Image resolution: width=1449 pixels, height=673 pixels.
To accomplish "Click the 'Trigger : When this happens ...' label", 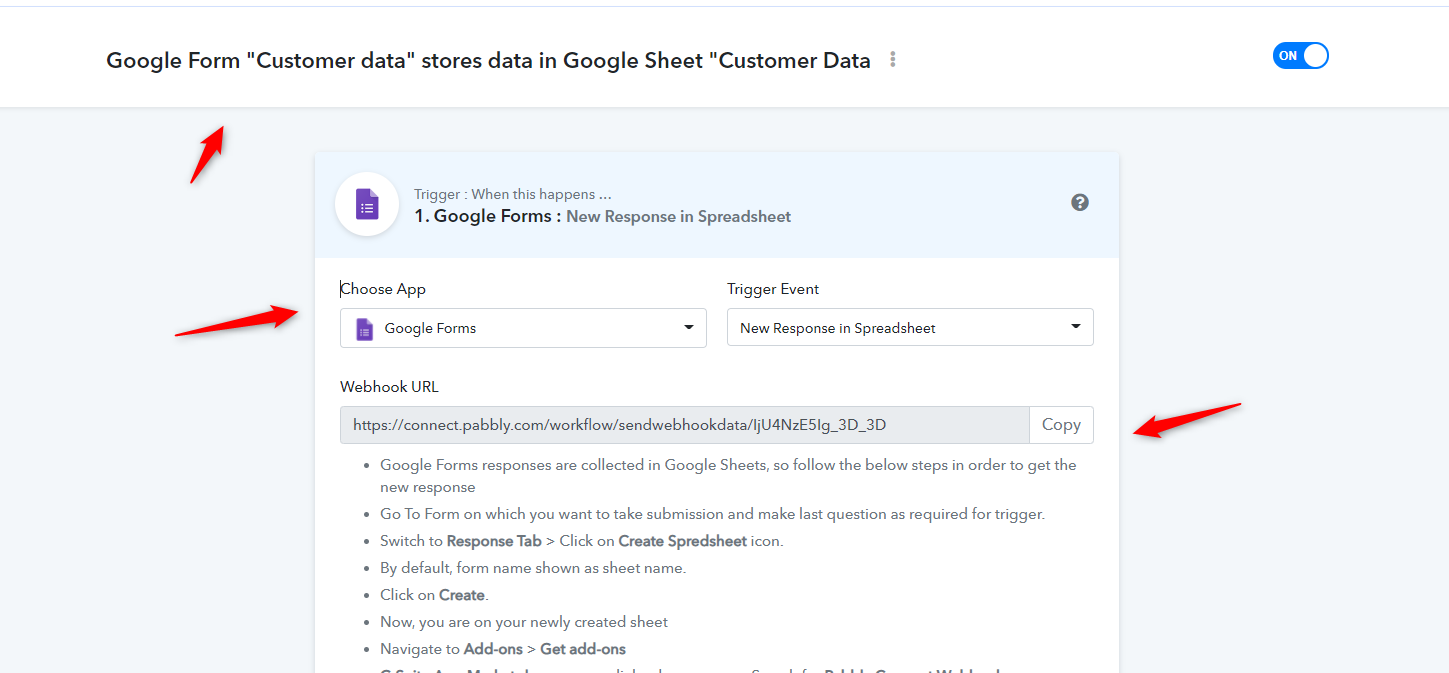I will pos(512,194).
